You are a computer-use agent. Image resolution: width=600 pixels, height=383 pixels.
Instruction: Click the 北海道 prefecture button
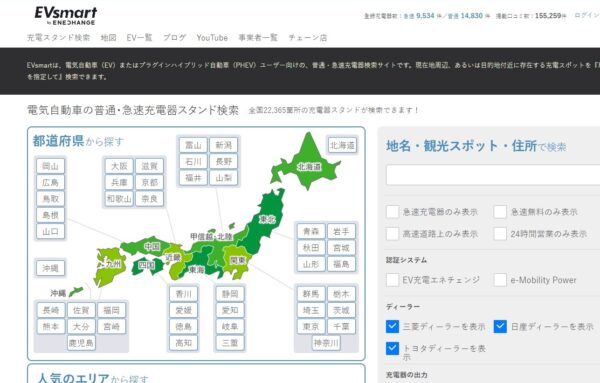[342, 145]
